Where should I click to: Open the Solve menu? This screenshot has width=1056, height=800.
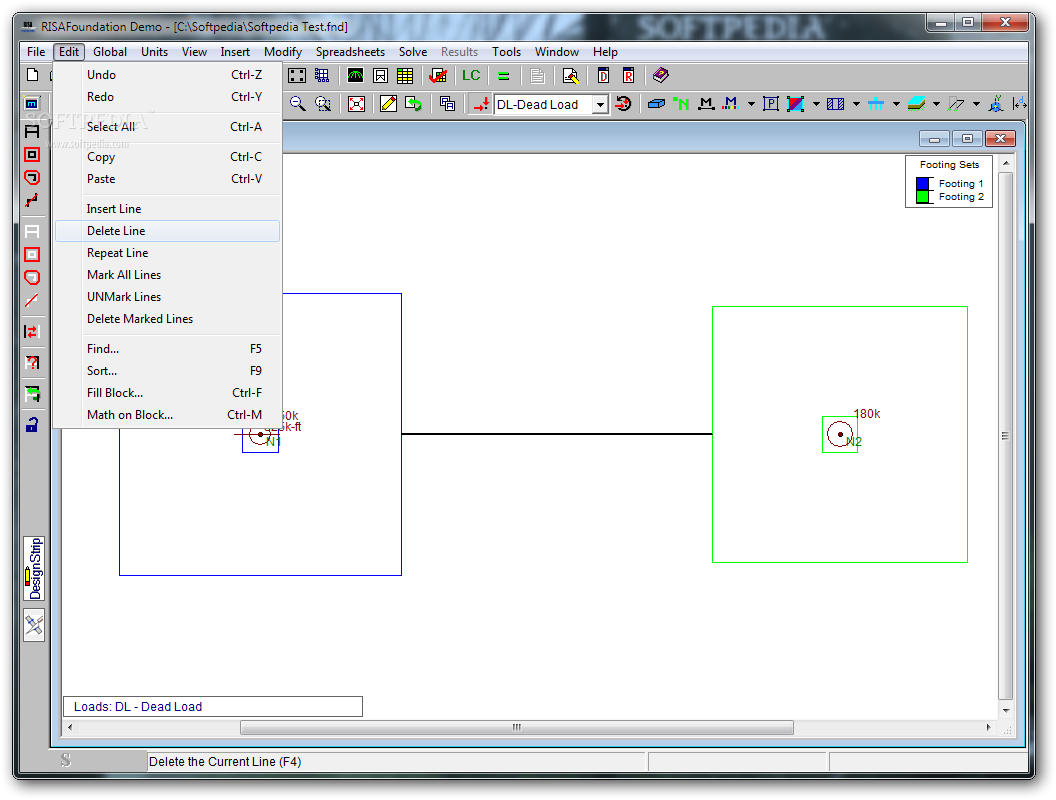(413, 52)
